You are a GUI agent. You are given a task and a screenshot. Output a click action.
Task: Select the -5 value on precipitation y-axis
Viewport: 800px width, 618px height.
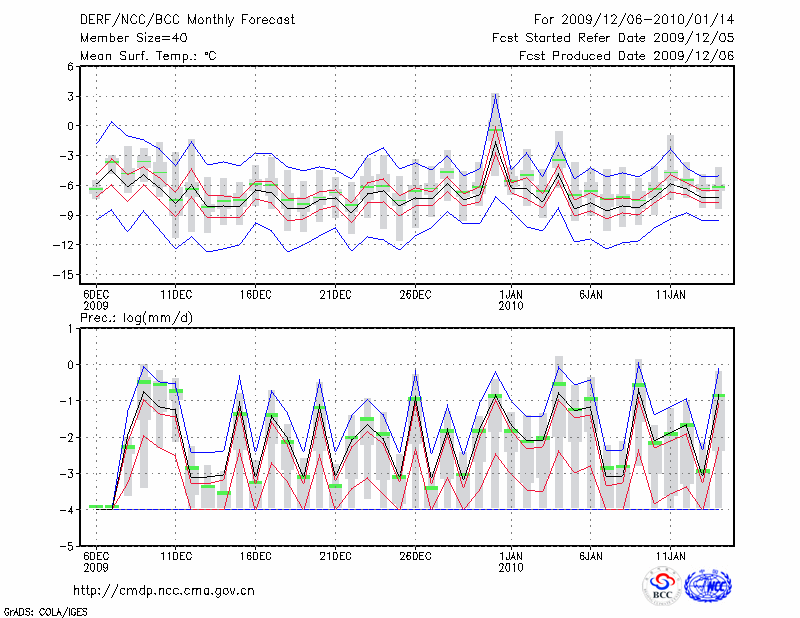pyautogui.click(x=68, y=547)
